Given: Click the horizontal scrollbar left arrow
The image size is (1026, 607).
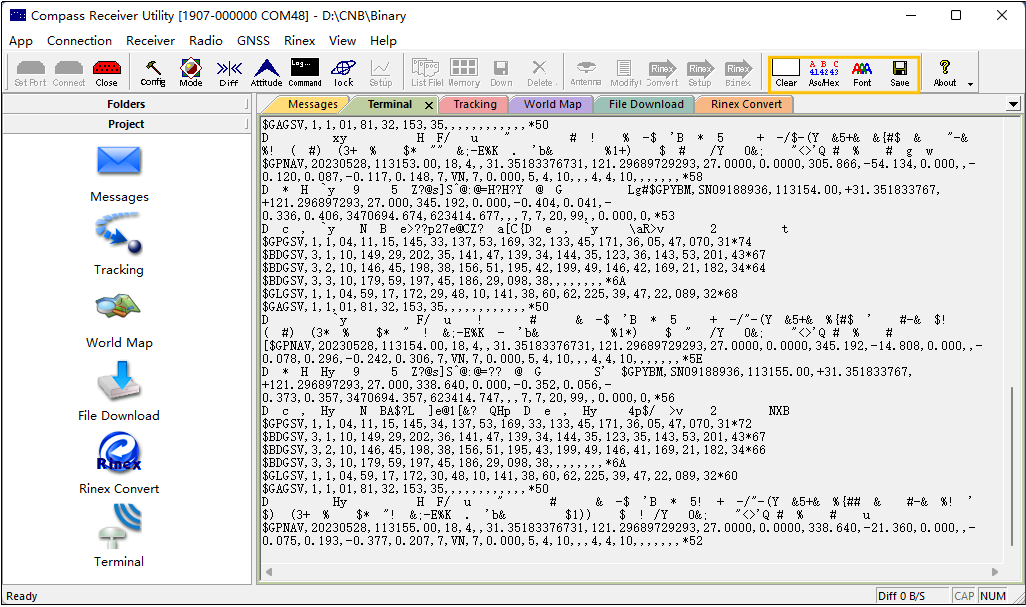Looking at the screenshot, I should click(268, 572).
